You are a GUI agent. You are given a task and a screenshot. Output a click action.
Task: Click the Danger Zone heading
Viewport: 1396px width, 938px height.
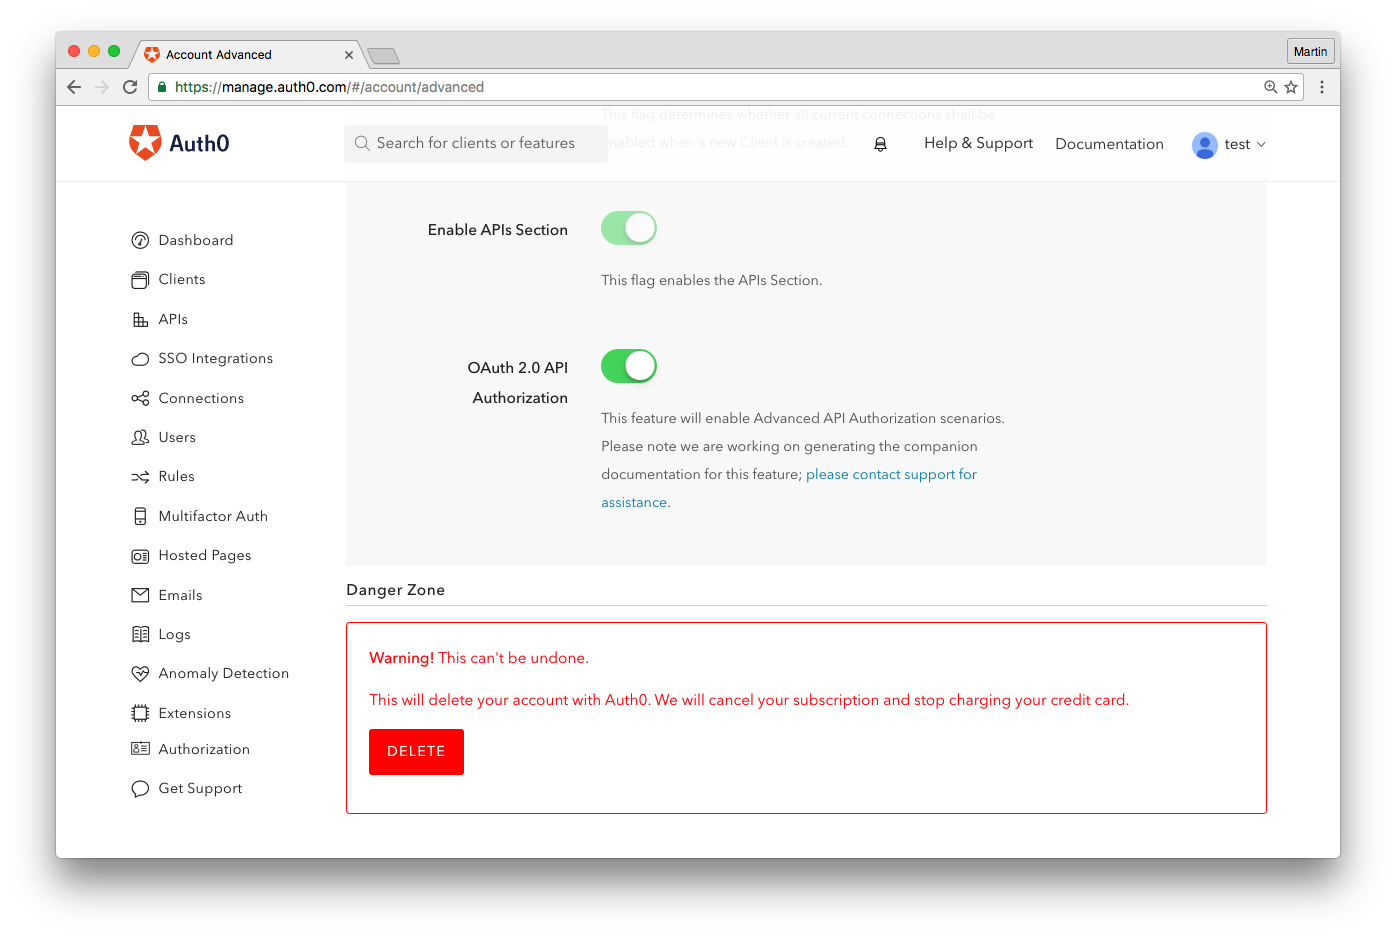pyautogui.click(x=395, y=590)
